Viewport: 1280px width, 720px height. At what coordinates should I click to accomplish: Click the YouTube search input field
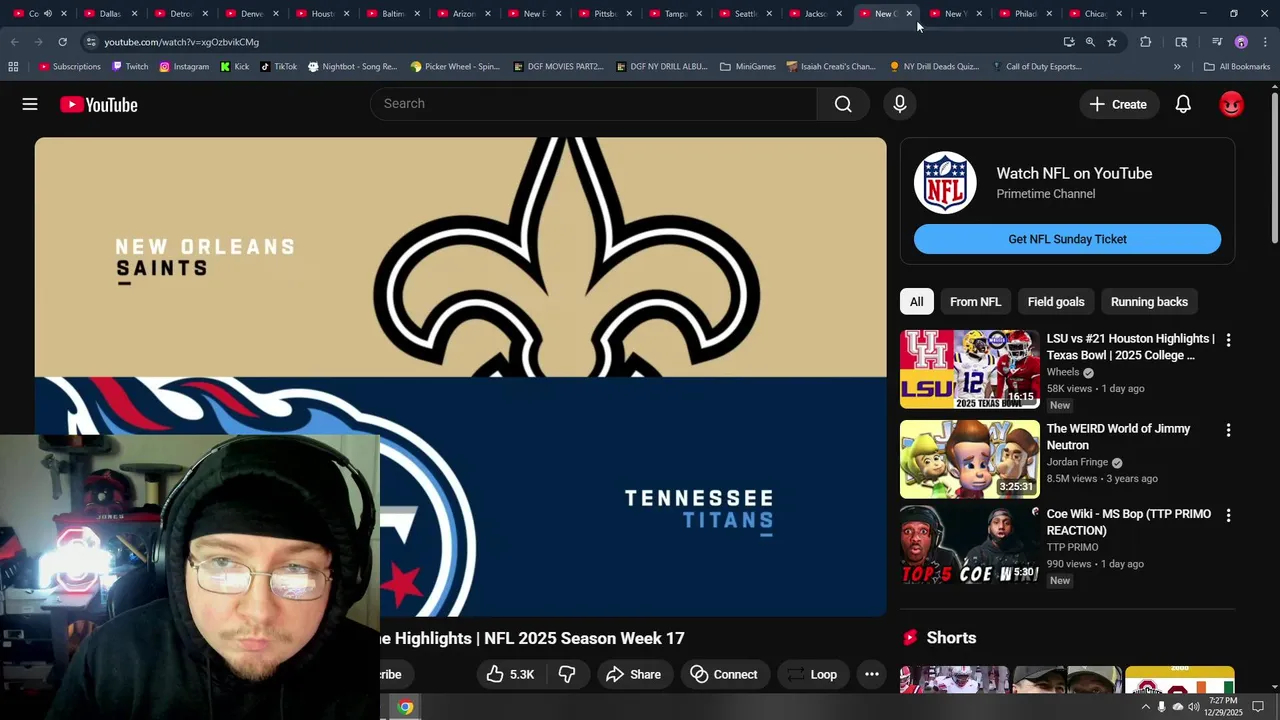[594, 104]
